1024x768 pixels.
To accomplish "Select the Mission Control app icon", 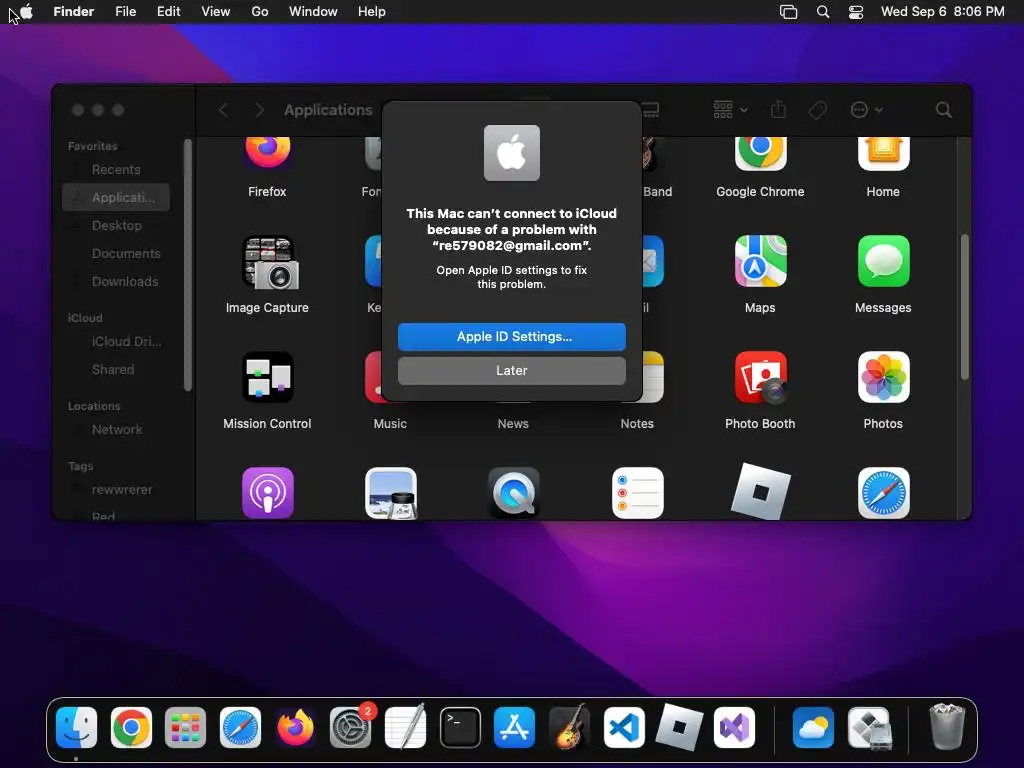I will click(x=267, y=377).
